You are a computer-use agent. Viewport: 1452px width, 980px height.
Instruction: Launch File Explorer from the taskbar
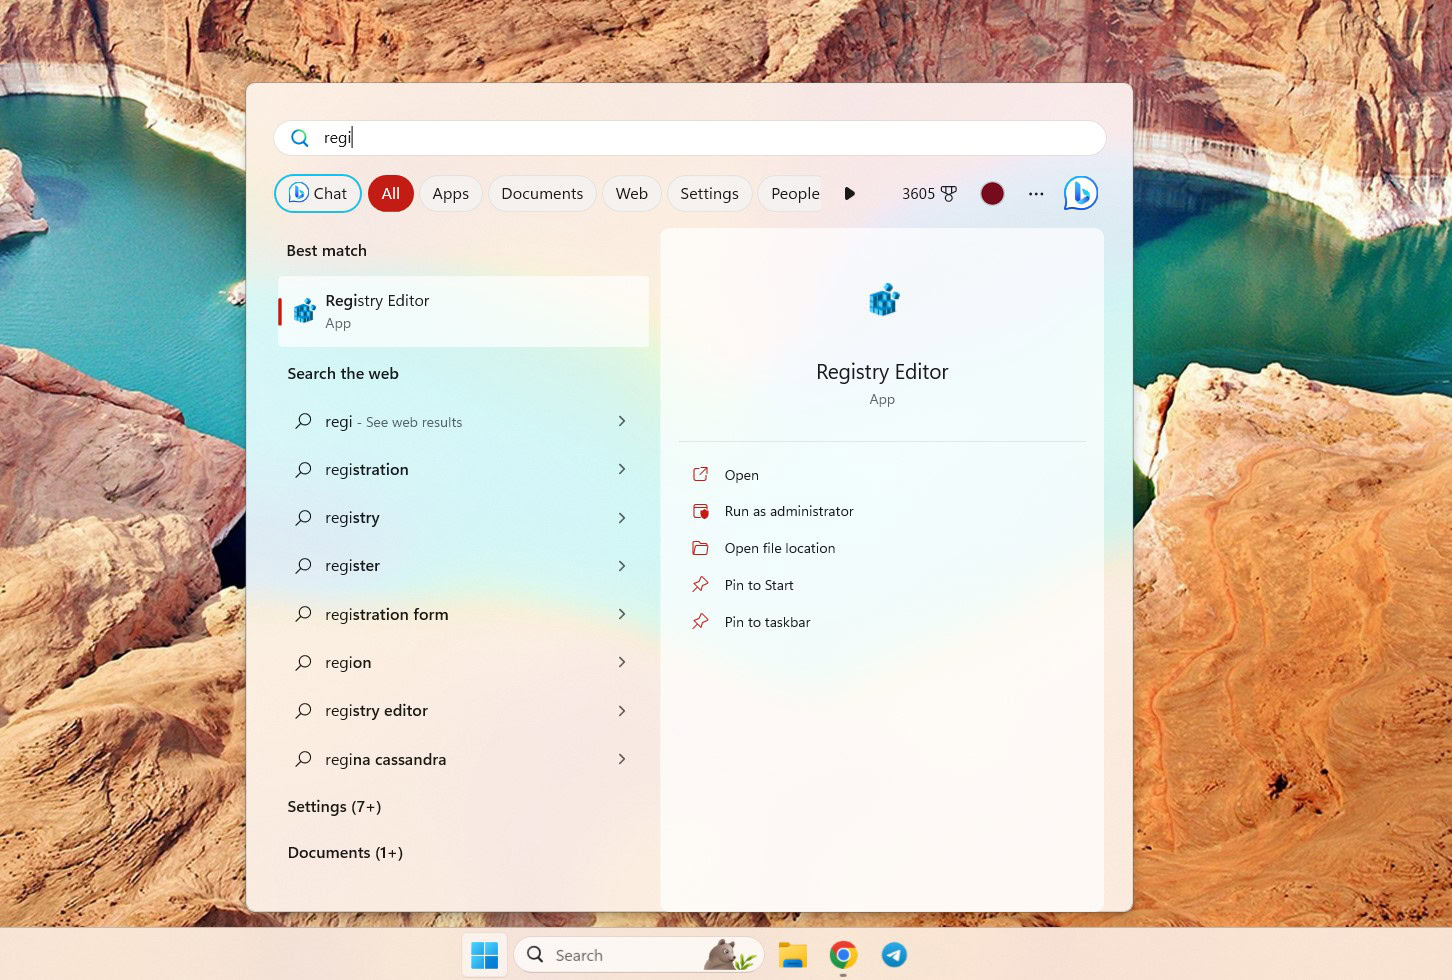point(793,955)
